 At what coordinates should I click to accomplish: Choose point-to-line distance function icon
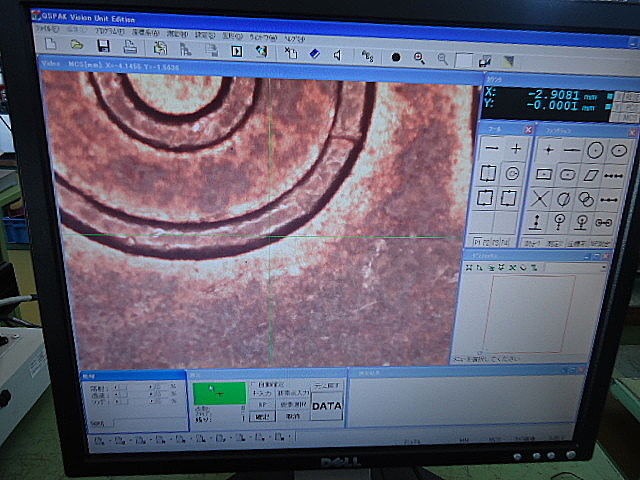click(535, 222)
